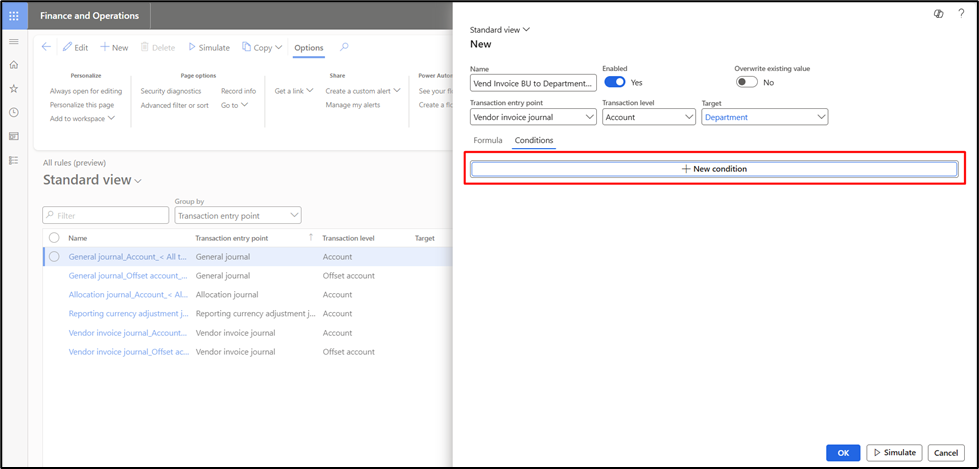Open the Target Department dropdown
The width and height of the screenshot is (979, 469).
coord(765,117)
